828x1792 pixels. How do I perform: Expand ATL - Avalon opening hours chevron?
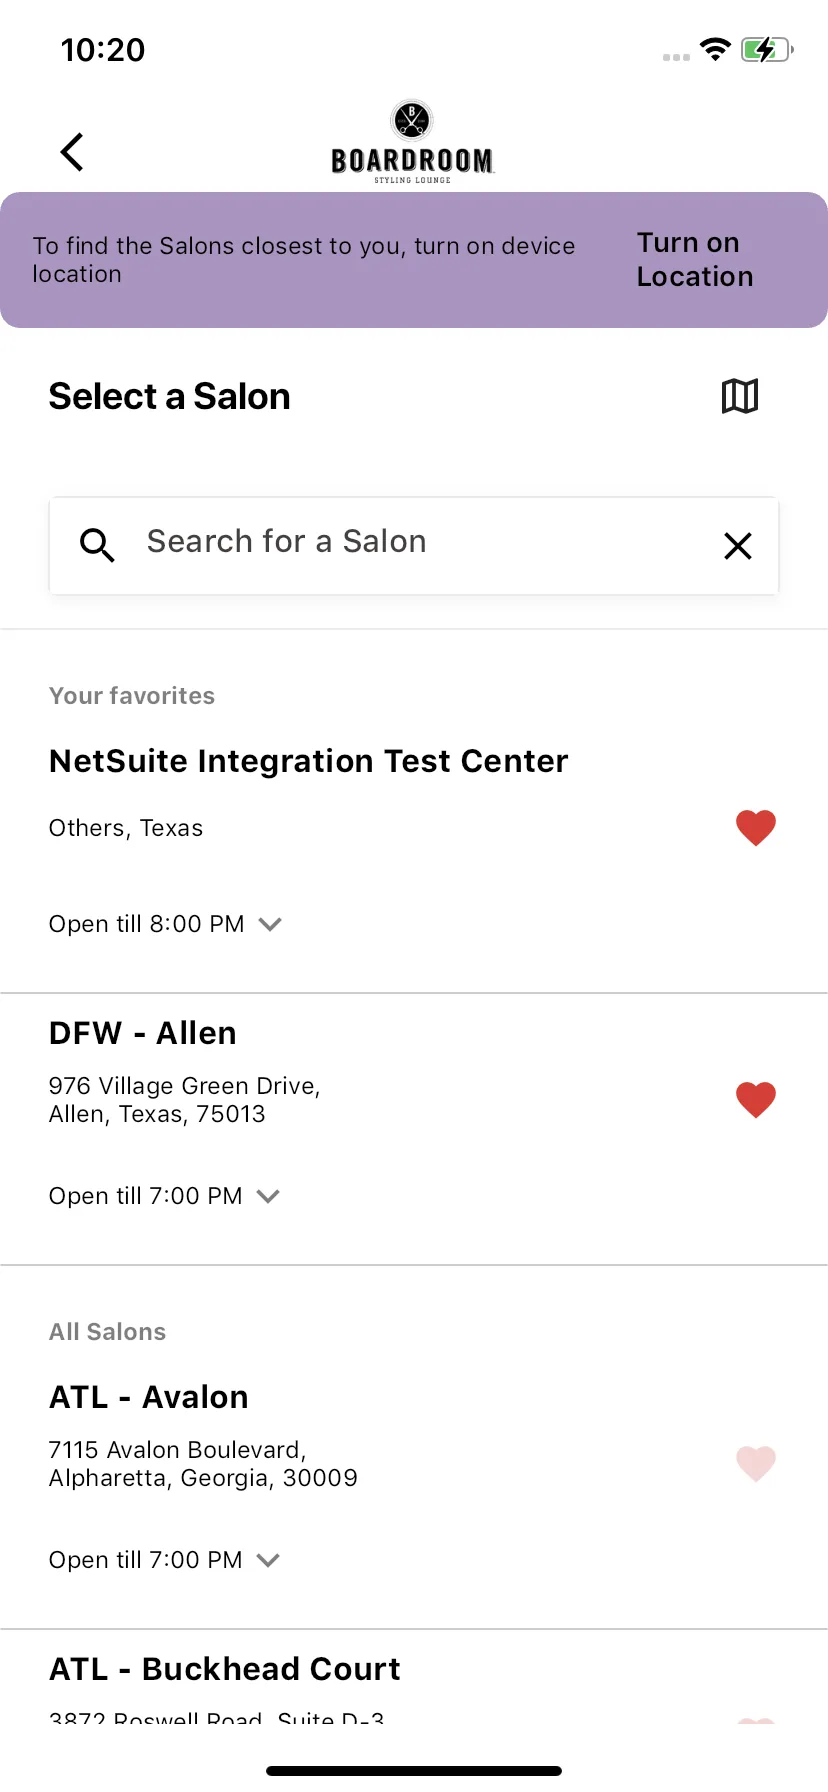pyautogui.click(x=268, y=1560)
